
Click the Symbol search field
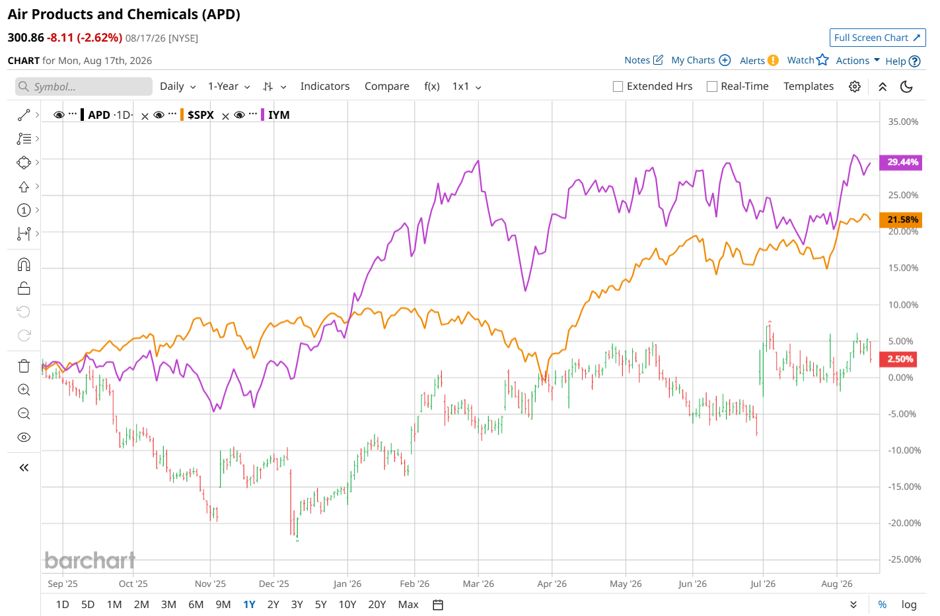[x=84, y=86]
